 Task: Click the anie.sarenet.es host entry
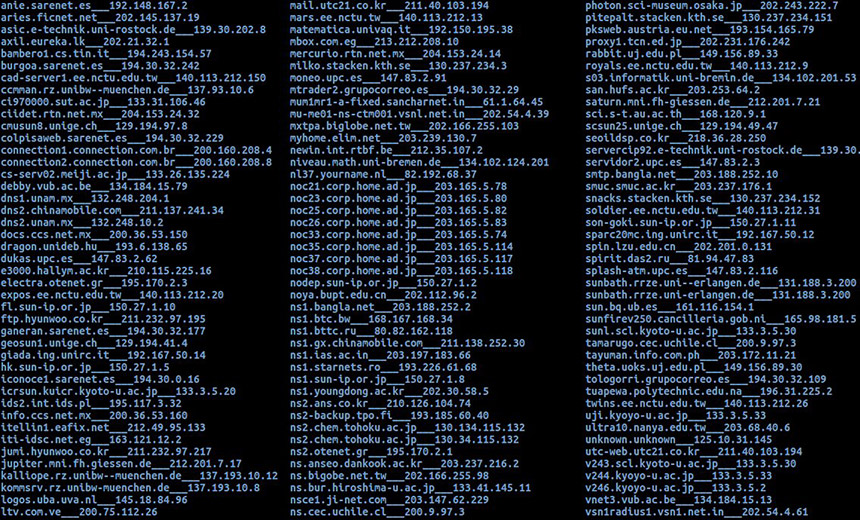tap(94, 6)
